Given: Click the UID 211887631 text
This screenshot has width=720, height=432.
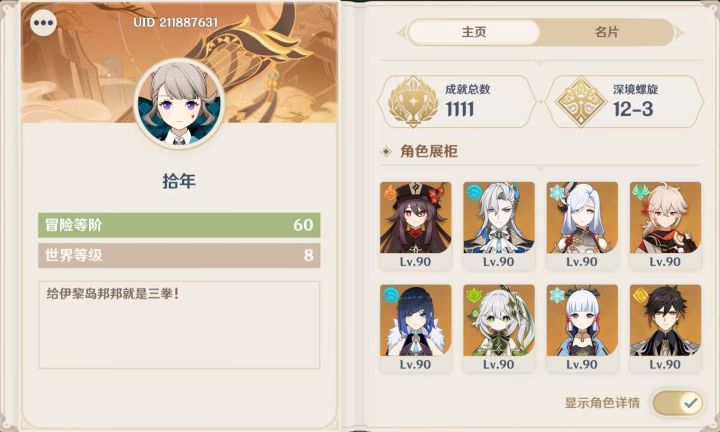Looking at the screenshot, I should click(x=176, y=22).
